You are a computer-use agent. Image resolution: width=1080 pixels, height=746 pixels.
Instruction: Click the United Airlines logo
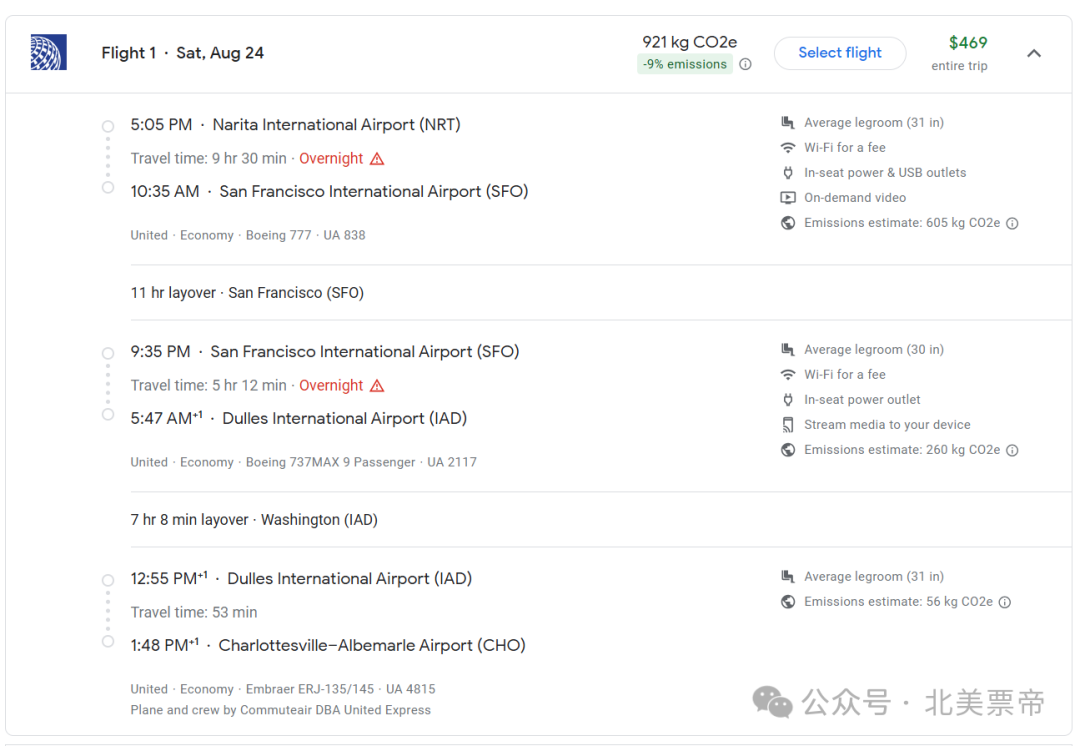point(48,52)
